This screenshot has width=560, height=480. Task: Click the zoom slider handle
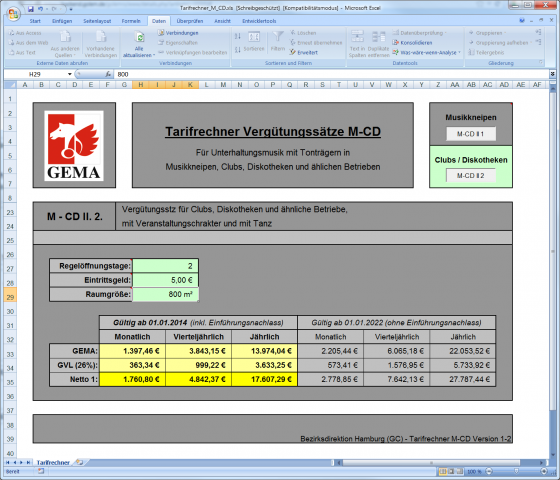pos(516,471)
